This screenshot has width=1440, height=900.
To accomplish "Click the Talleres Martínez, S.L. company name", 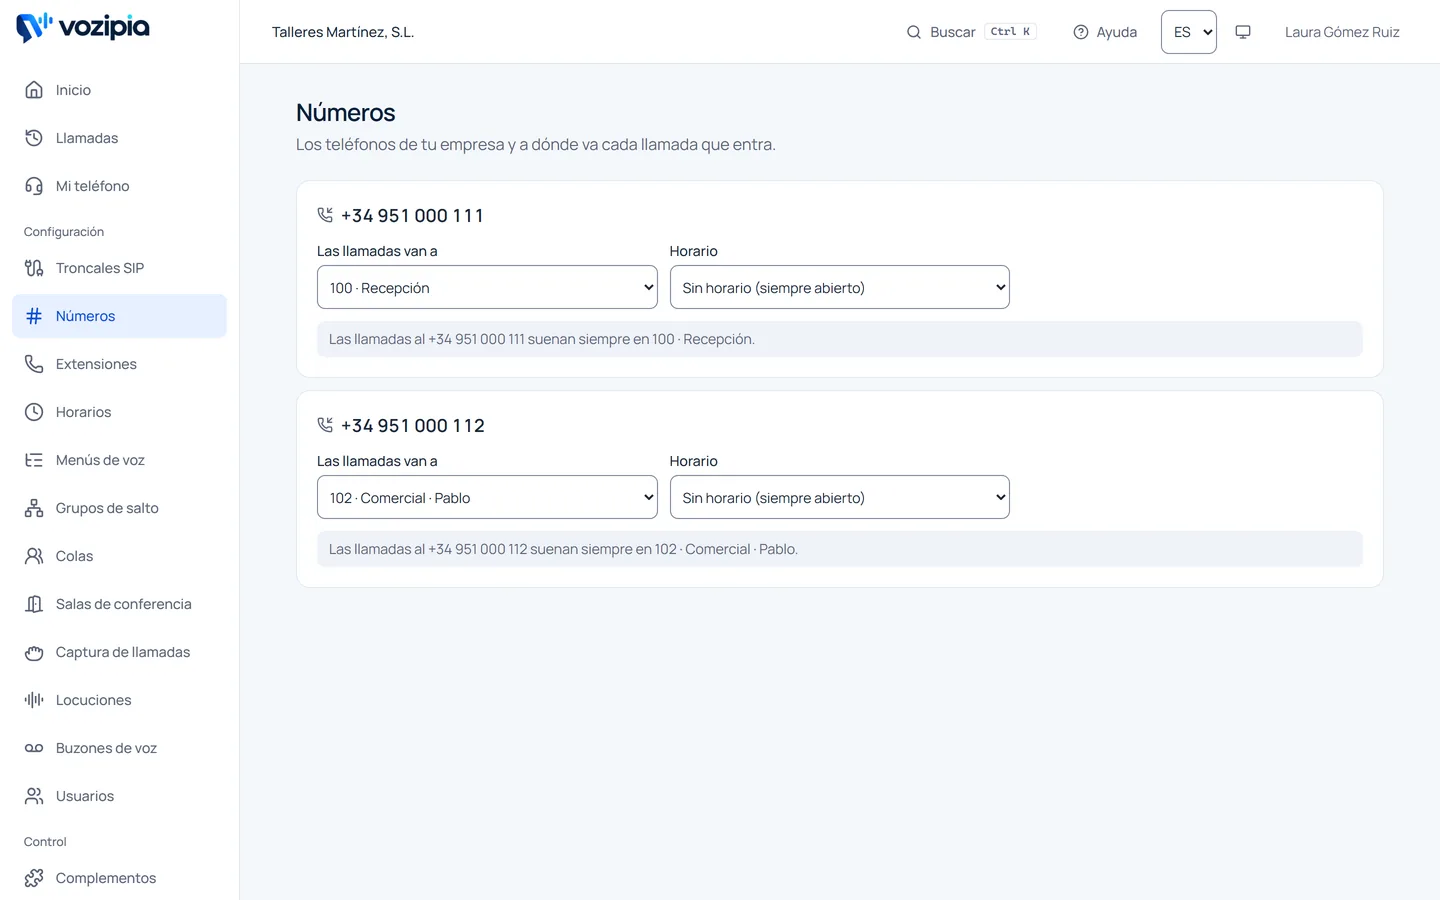I will [343, 32].
